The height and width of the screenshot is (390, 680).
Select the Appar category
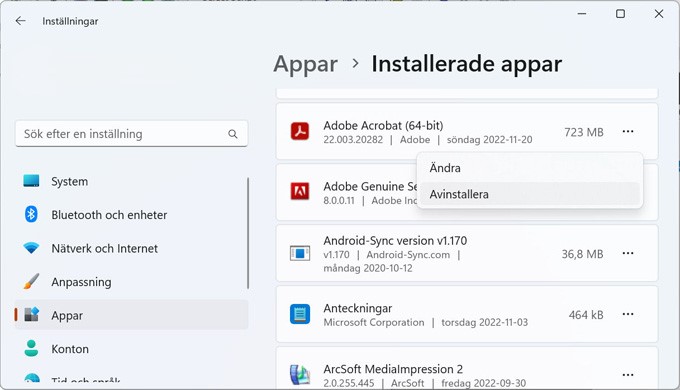click(x=131, y=315)
